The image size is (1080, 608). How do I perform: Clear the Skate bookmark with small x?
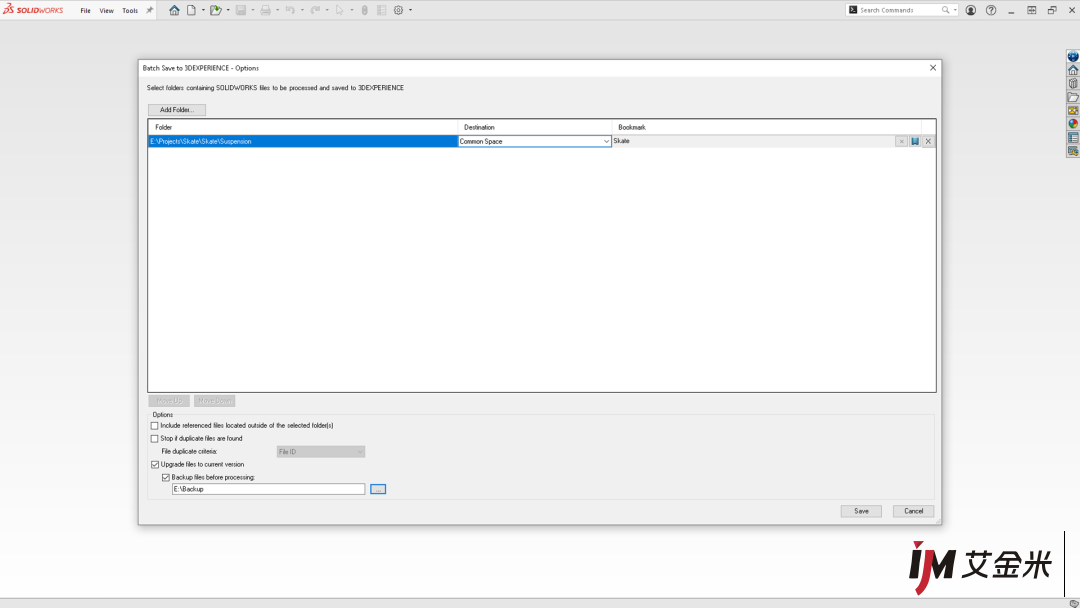[x=901, y=141]
